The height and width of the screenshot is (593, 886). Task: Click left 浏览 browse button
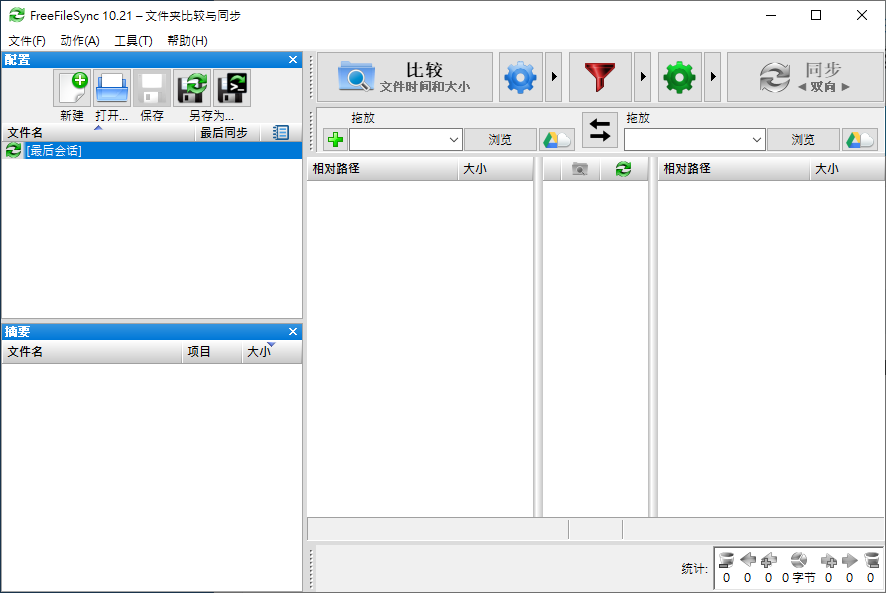point(500,140)
